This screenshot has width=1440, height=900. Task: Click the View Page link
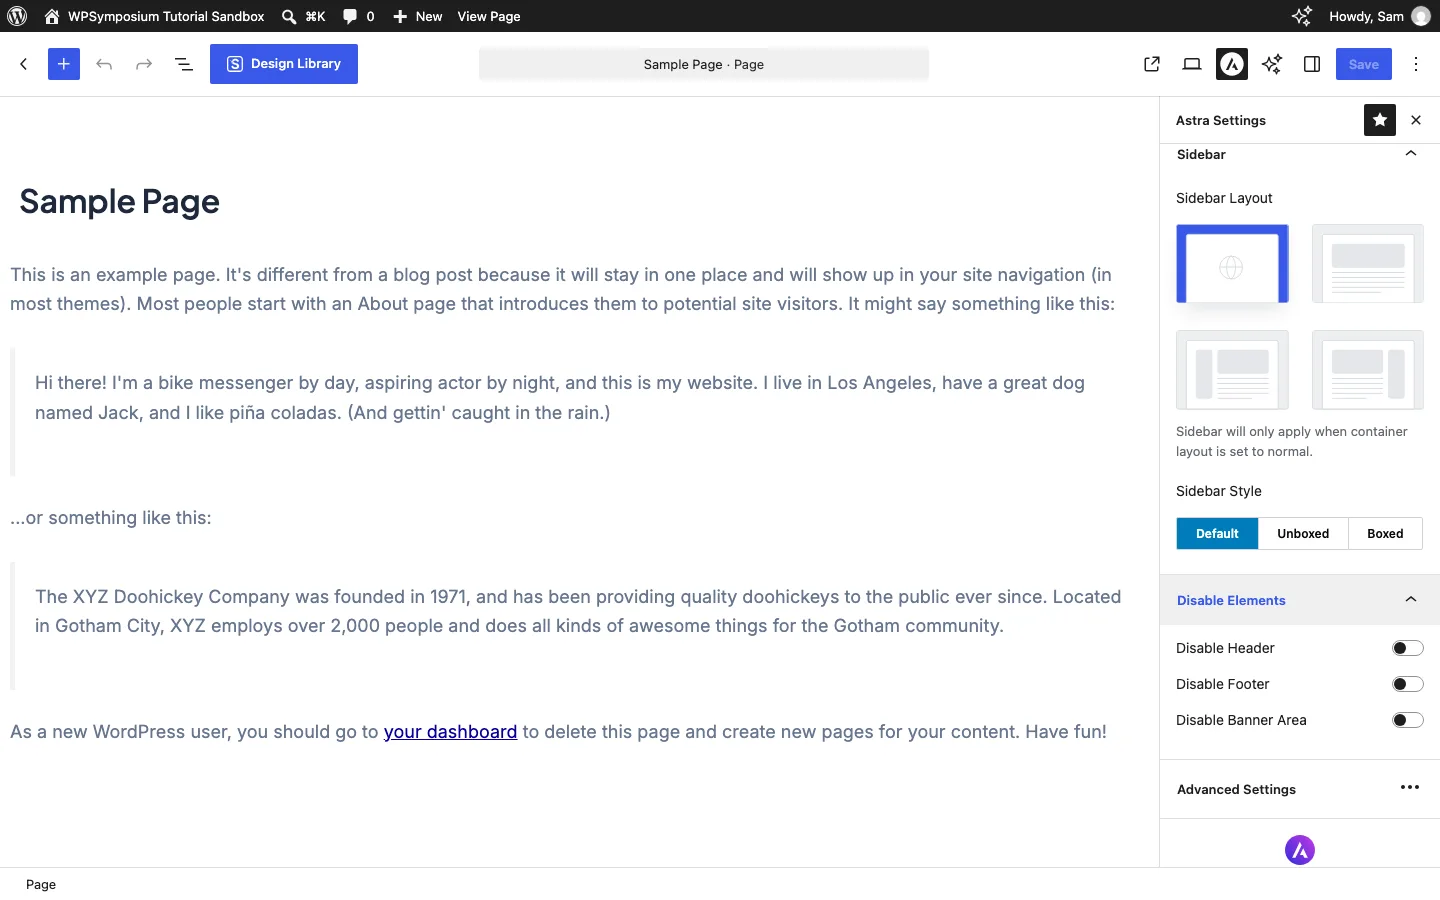[489, 16]
